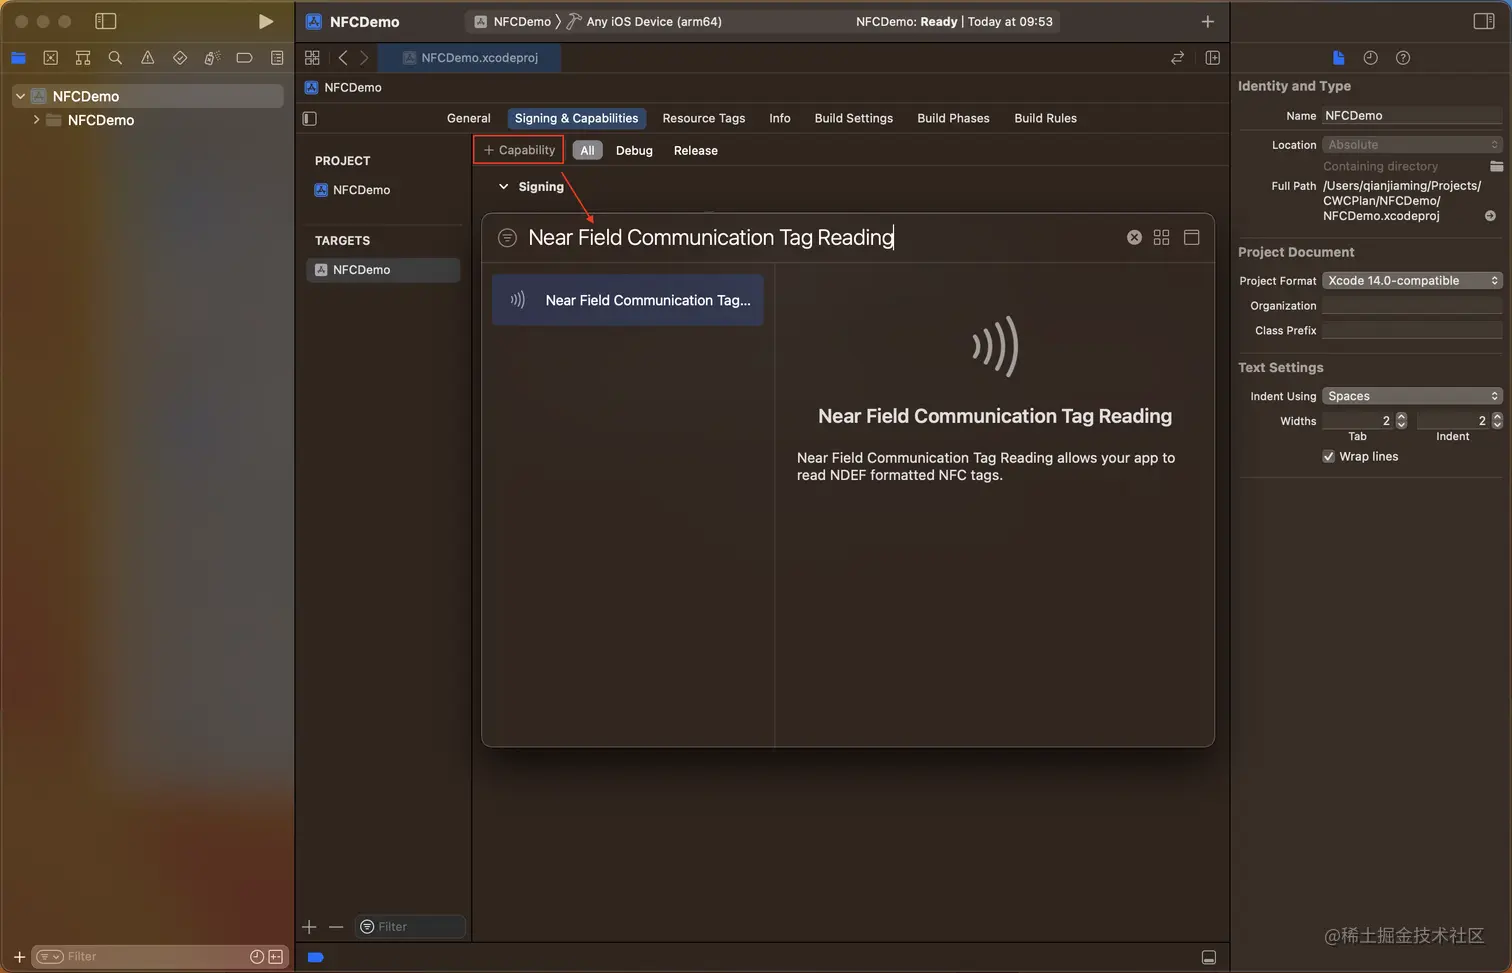Select the NFCDemo scheme in toolbar
The image size is (1512, 973).
click(x=512, y=21)
